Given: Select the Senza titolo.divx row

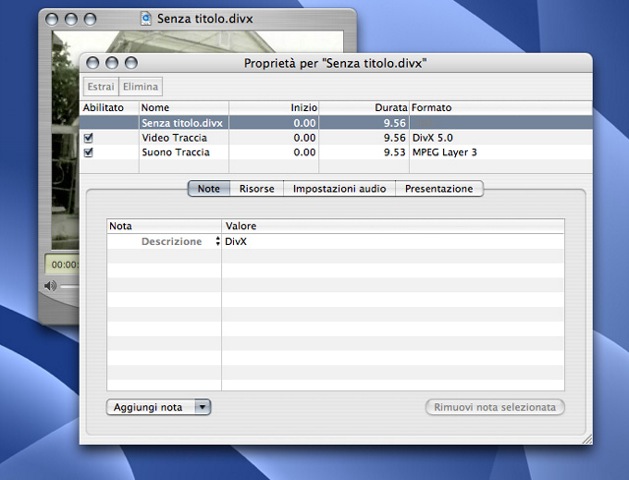Looking at the screenshot, I should tap(336, 123).
